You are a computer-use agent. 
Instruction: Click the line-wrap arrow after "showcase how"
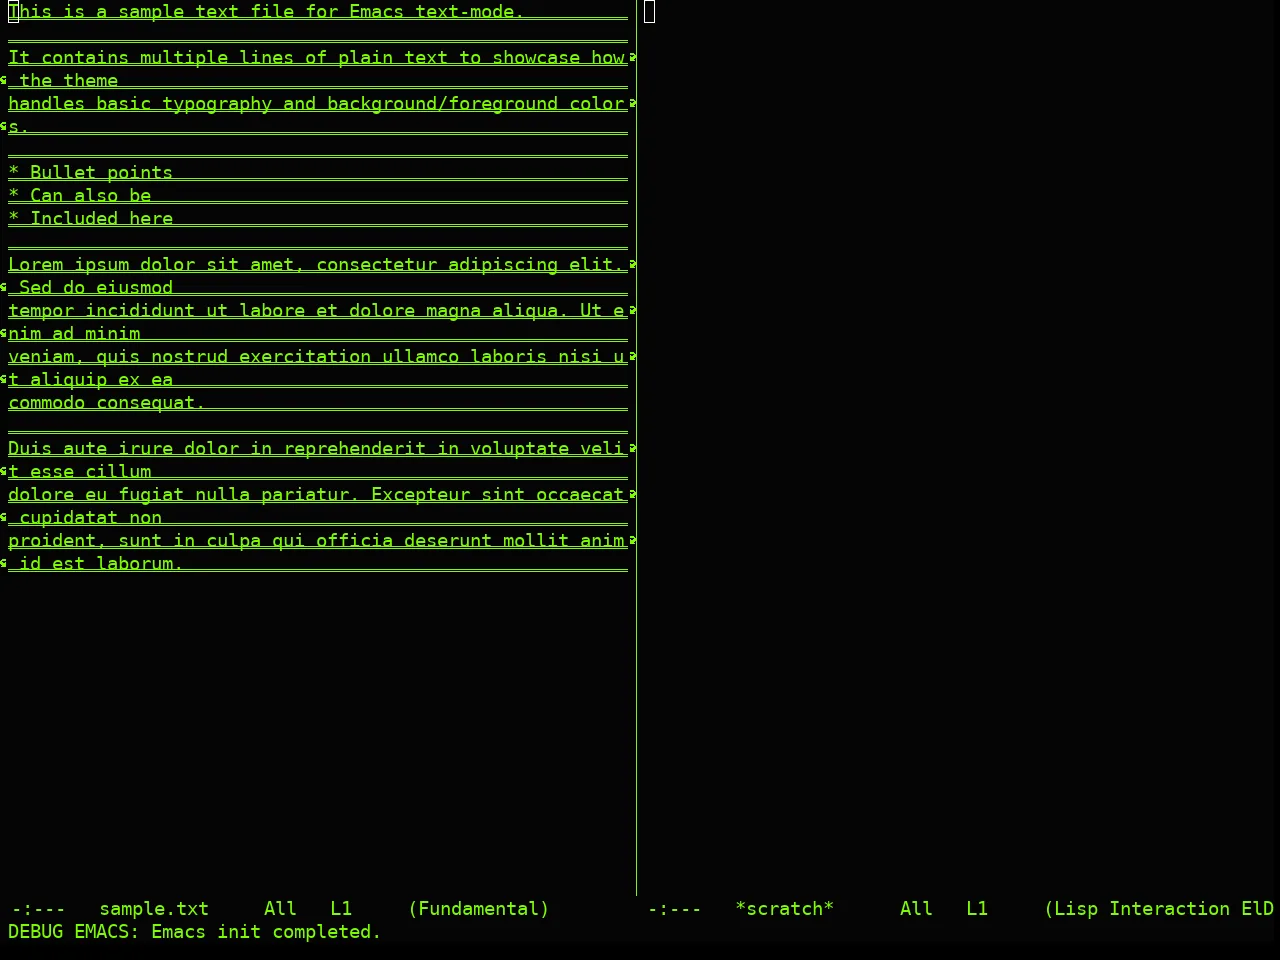pyautogui.click(x=632, y=57)
